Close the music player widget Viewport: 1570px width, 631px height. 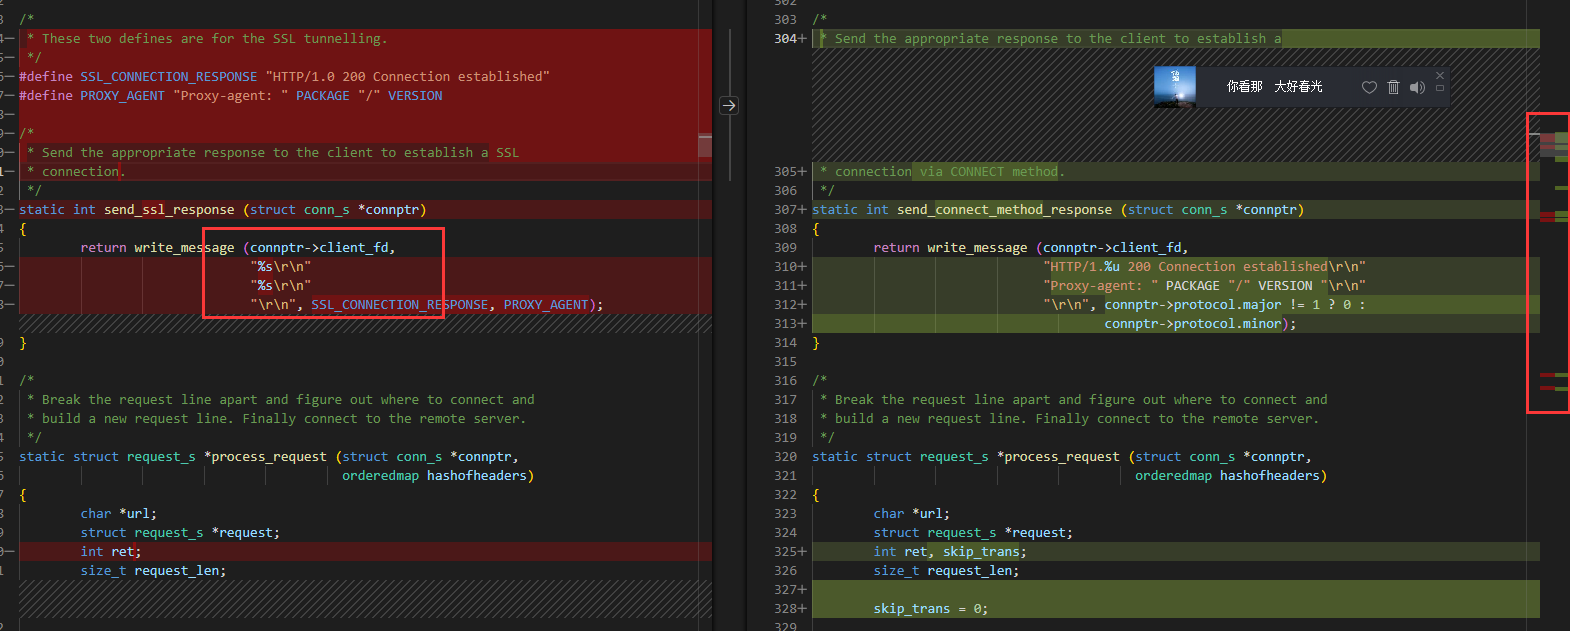pos(1440,75)
